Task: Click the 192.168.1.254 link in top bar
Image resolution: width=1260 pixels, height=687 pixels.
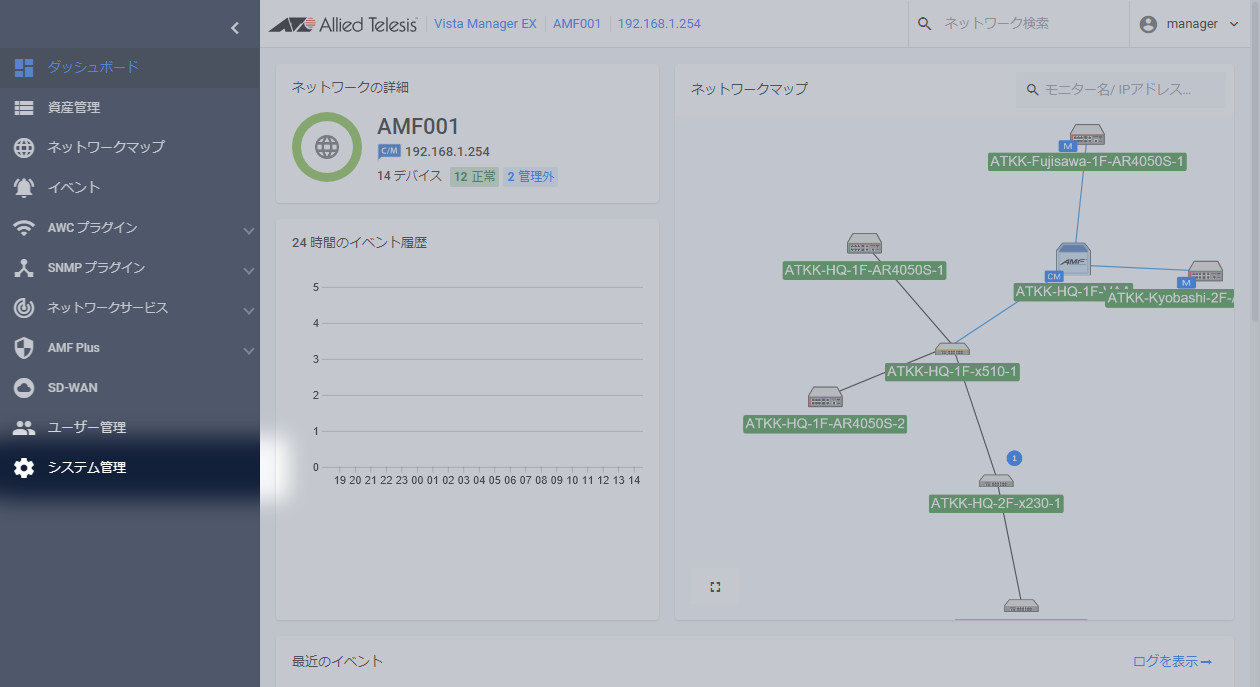Action: pyautogui.click(x=659, y=24)
